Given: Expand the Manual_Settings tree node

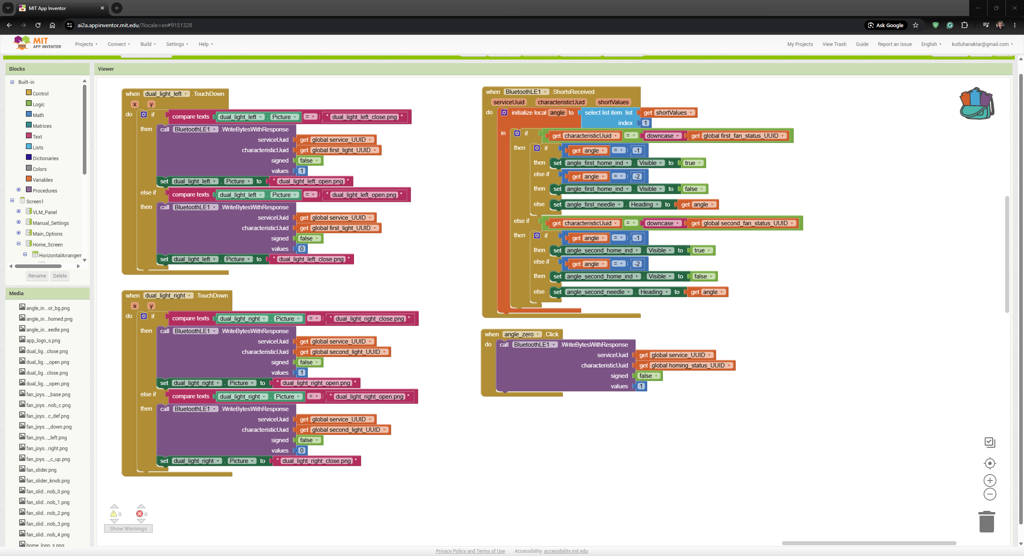Looking at the screenshot, I should tap(19, 223).
